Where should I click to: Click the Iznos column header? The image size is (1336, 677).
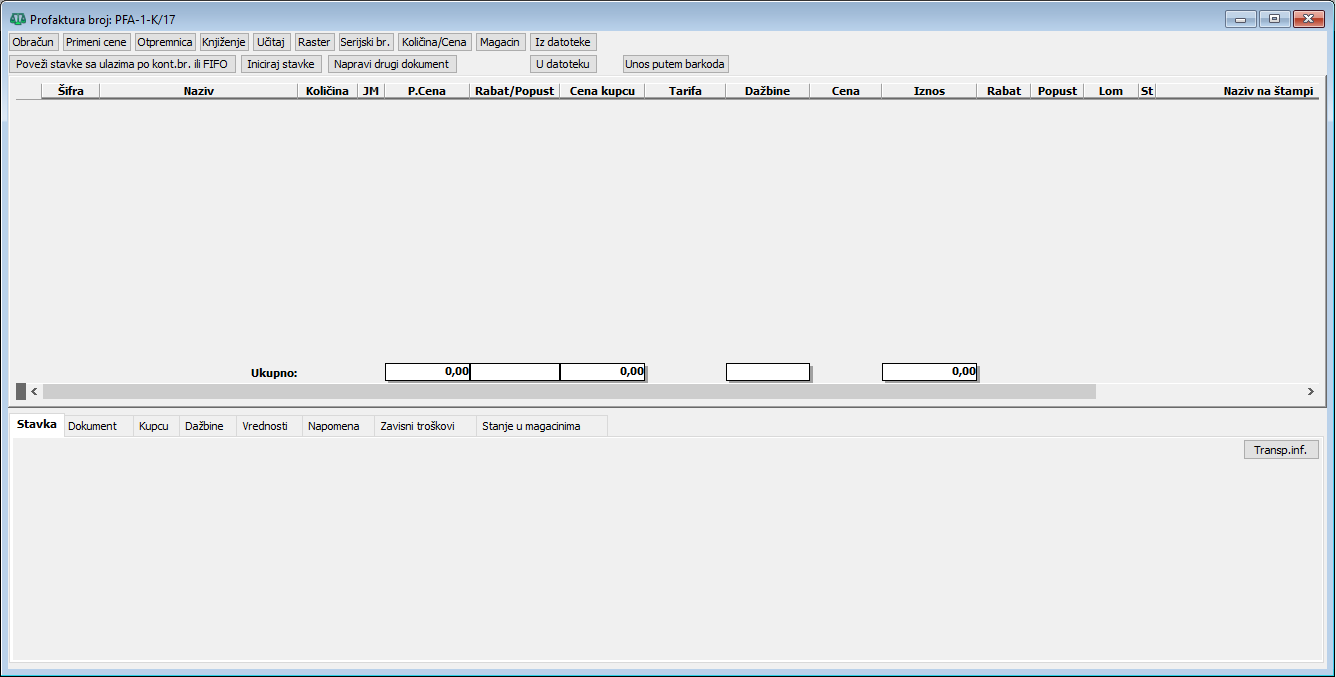pyautogui.click(x=929, y=91)
